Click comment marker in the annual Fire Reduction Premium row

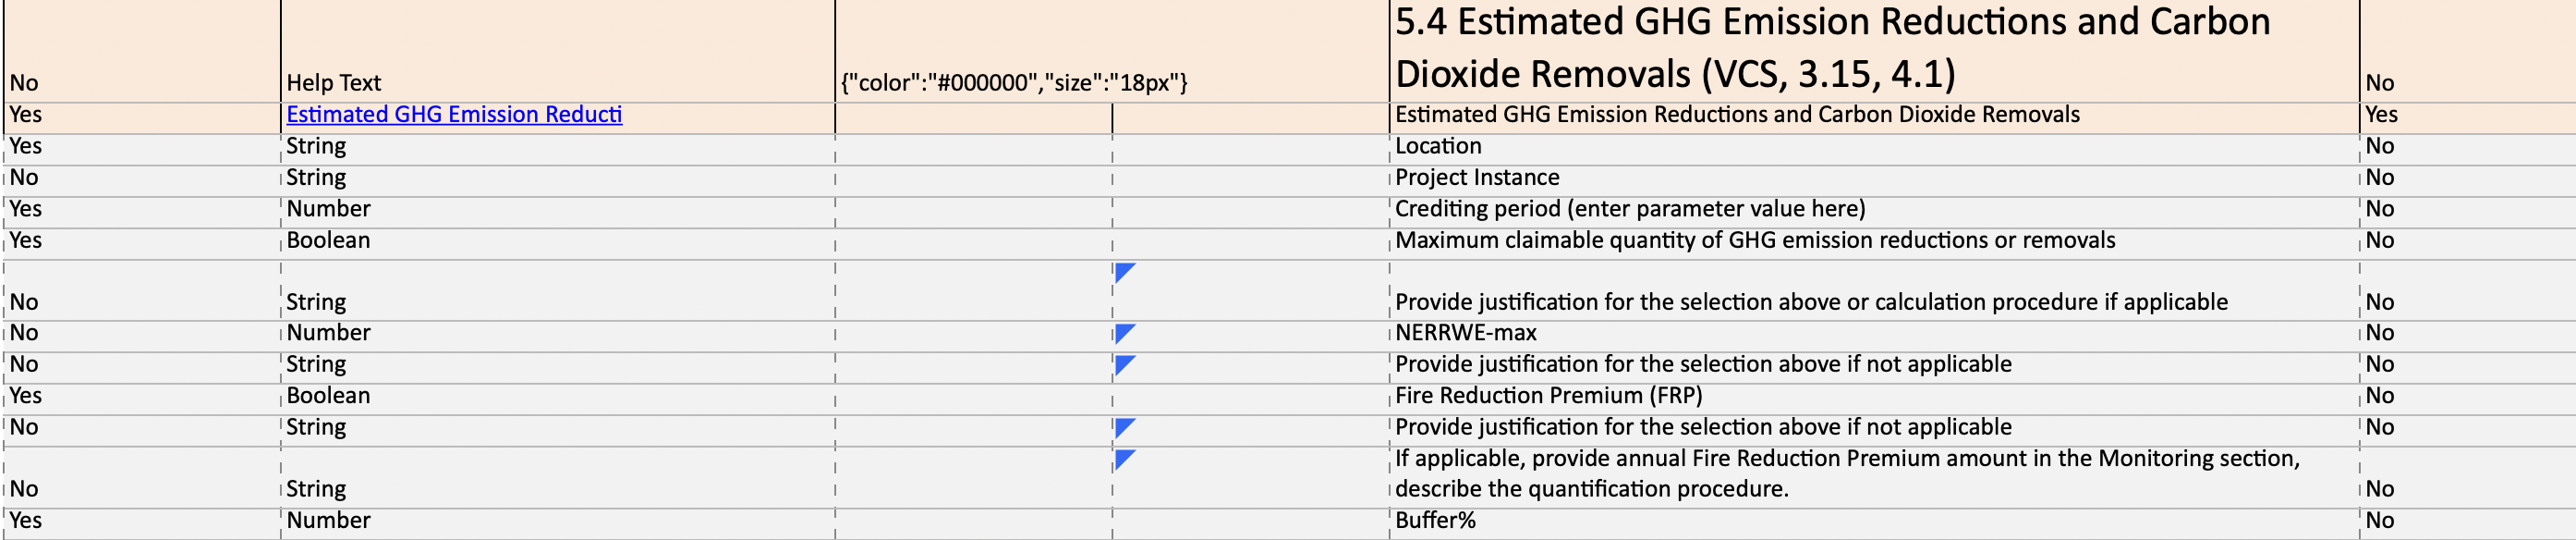click(1124, 459)
